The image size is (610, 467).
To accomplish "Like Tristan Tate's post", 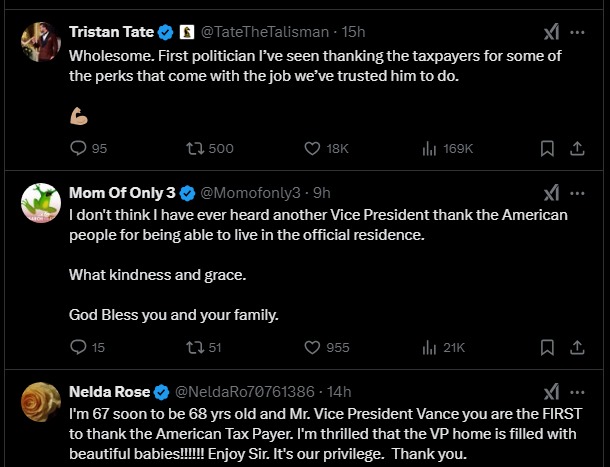I will pos(311,148).
